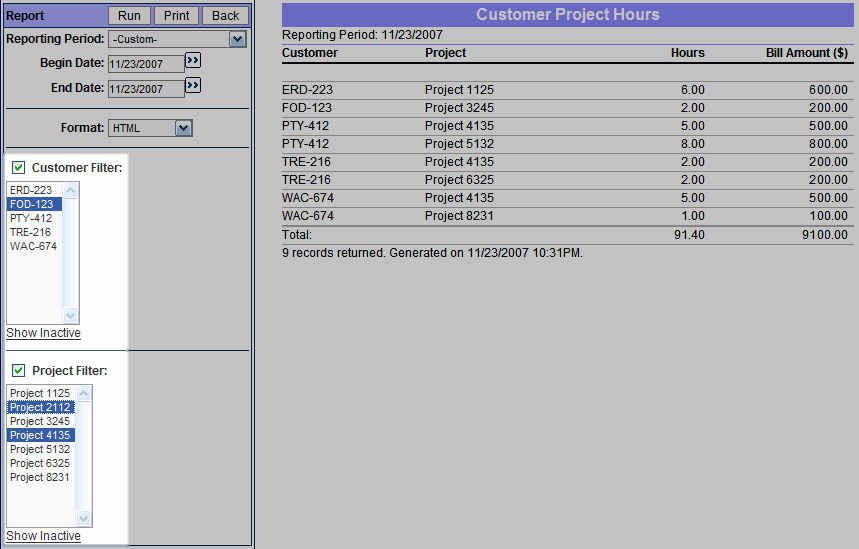The width and height of the screenshot is (859, 549).
Task: Toggle the Customer Filter checkbox
Action: coord(18,167)
